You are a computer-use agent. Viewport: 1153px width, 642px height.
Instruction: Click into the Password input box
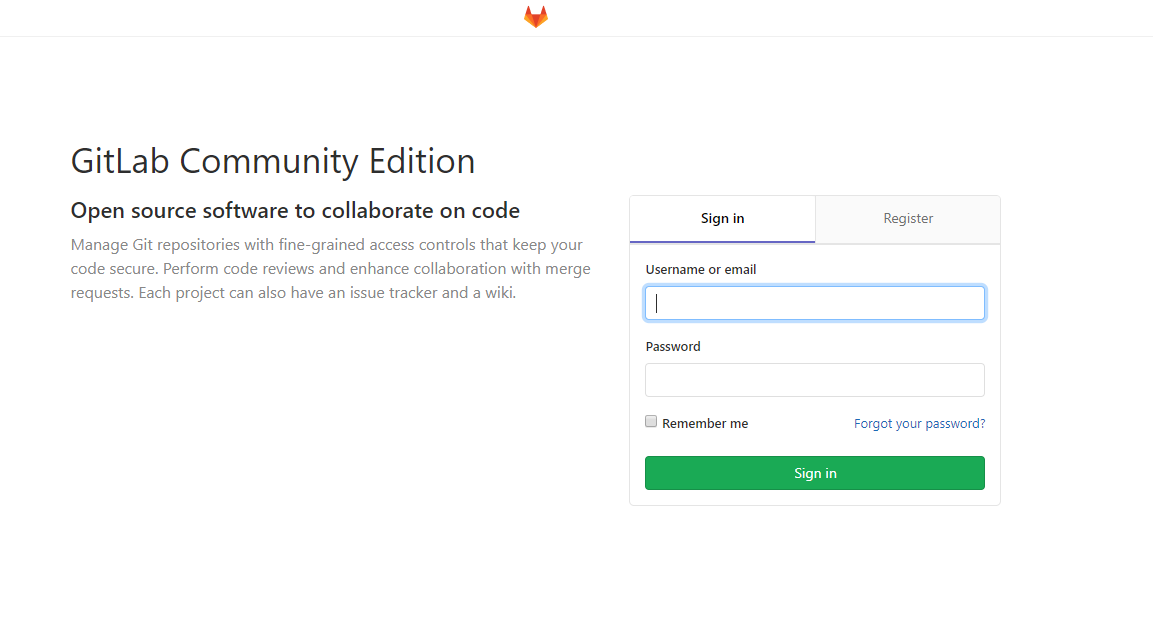pyautogui.click(x=815, y=380)
